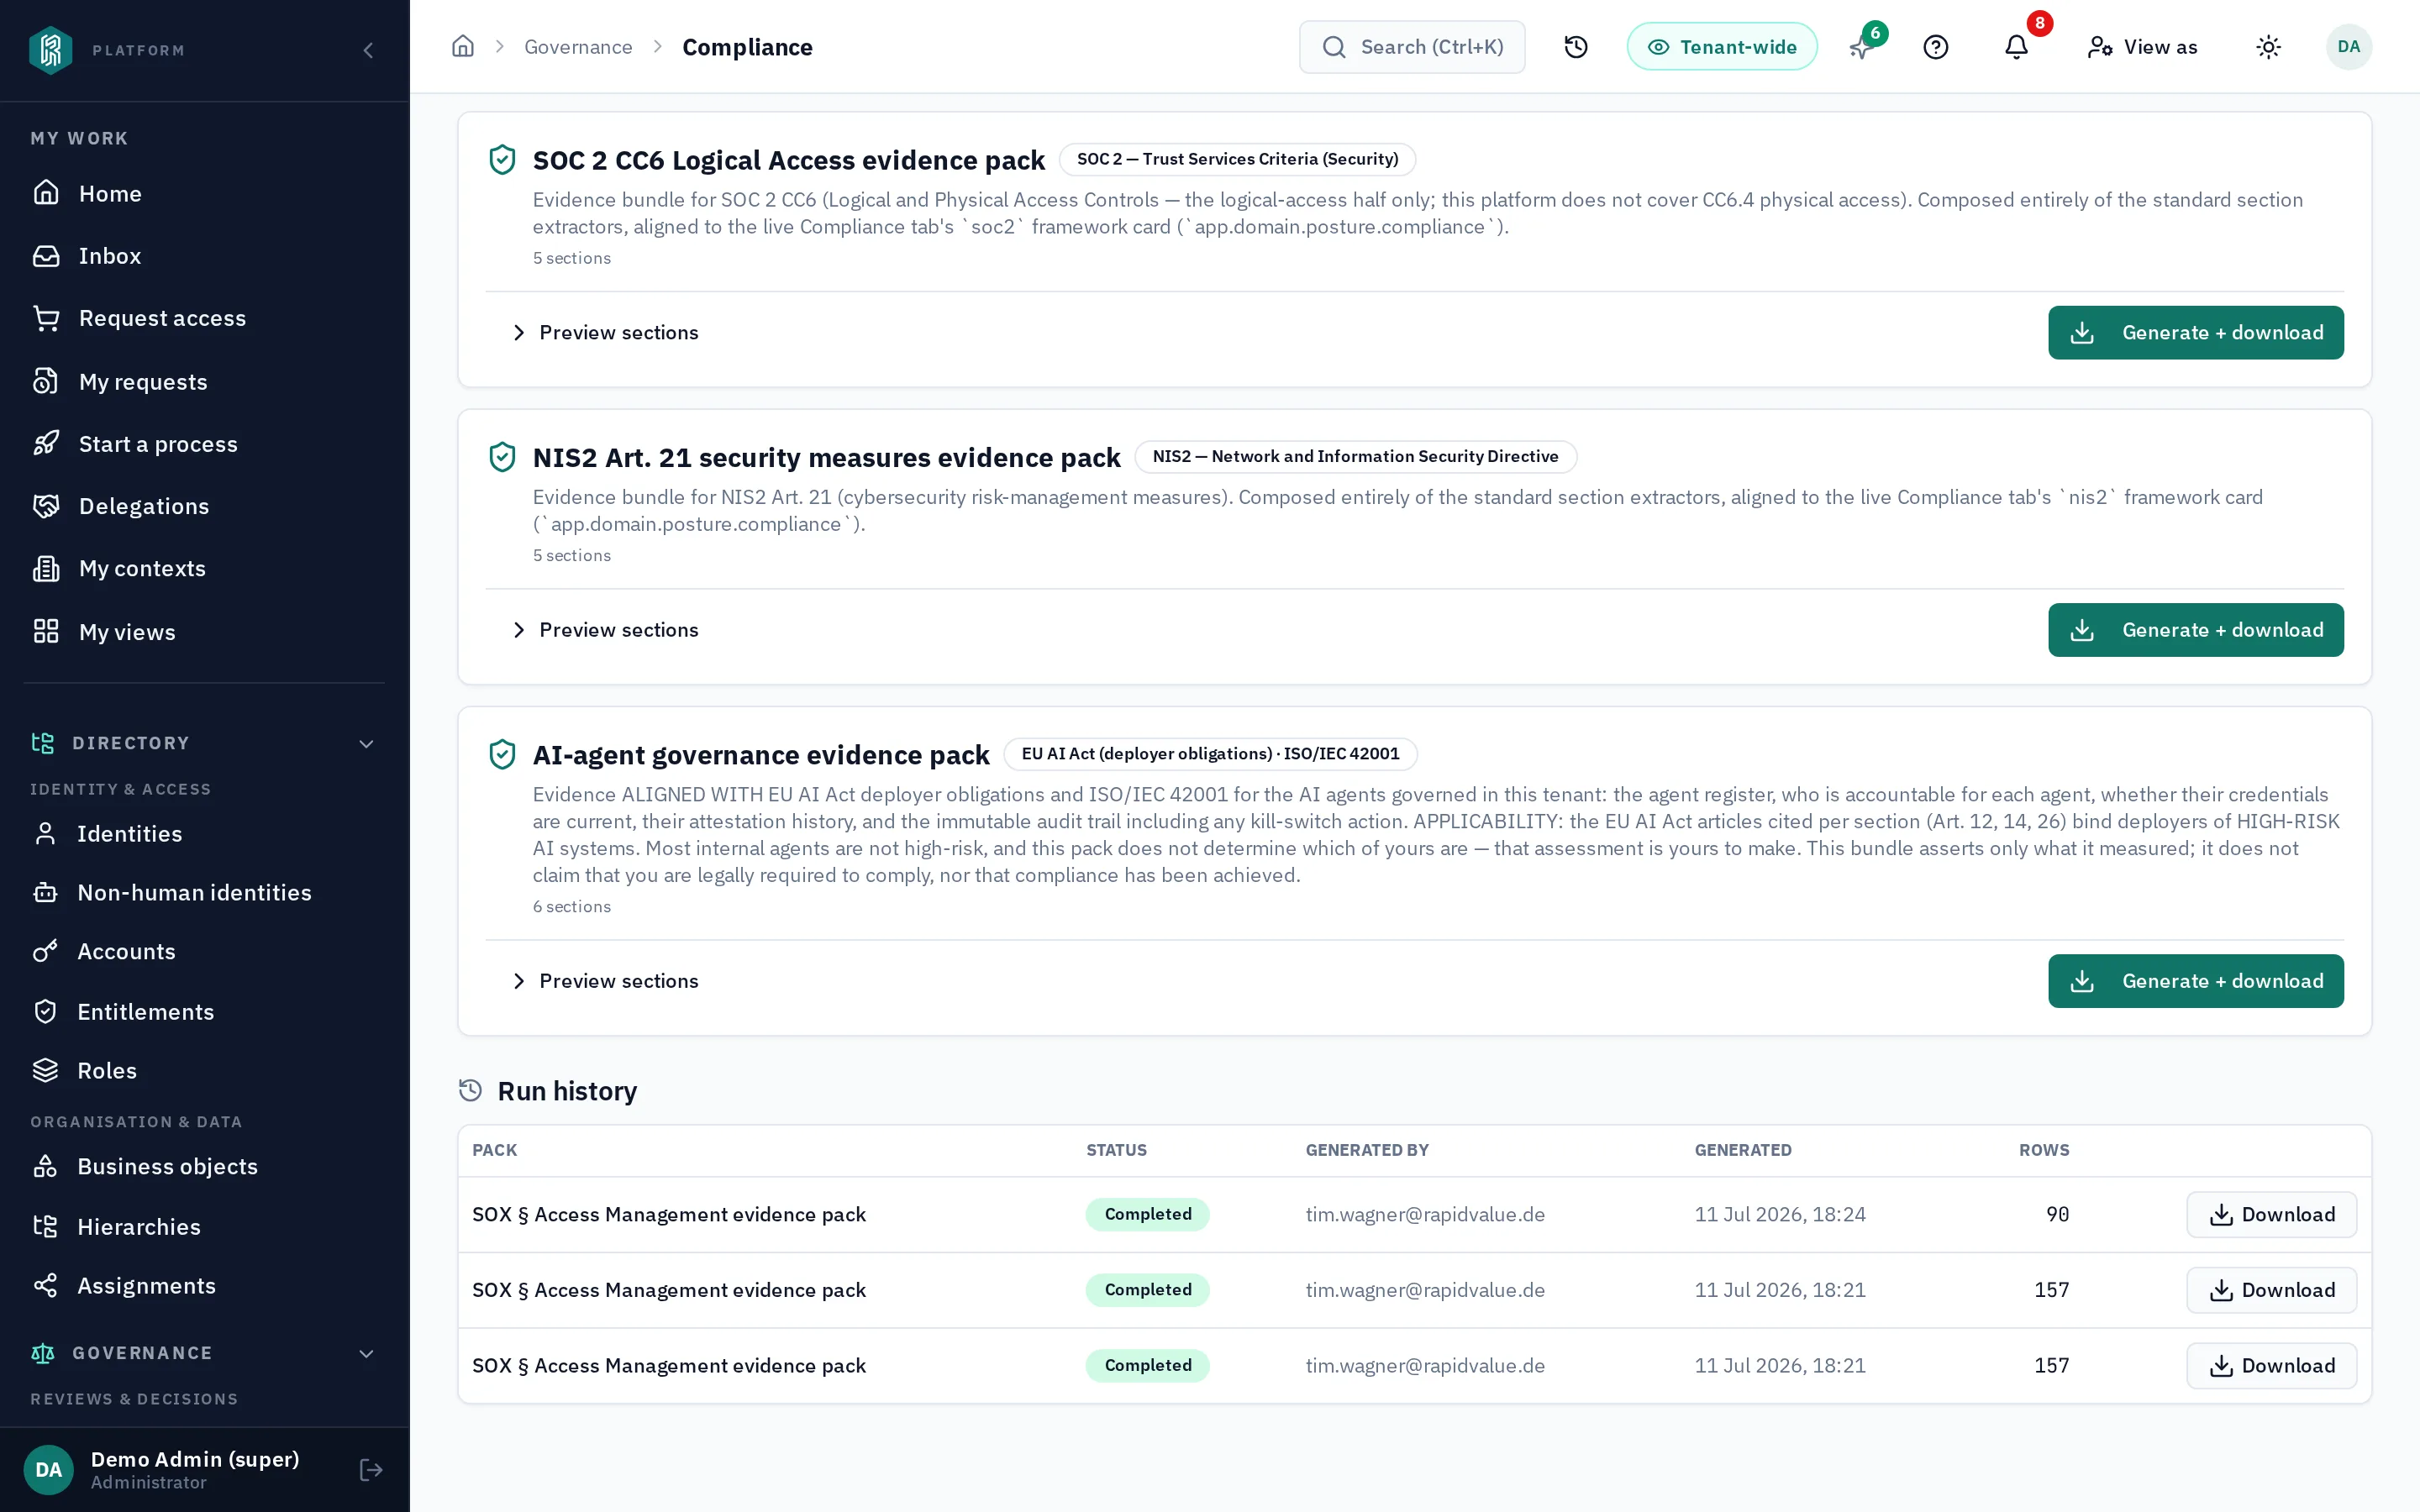2420x1512 pixels.
Task: Download the second SOX run from 18:21
Action: point(2271,1290)
